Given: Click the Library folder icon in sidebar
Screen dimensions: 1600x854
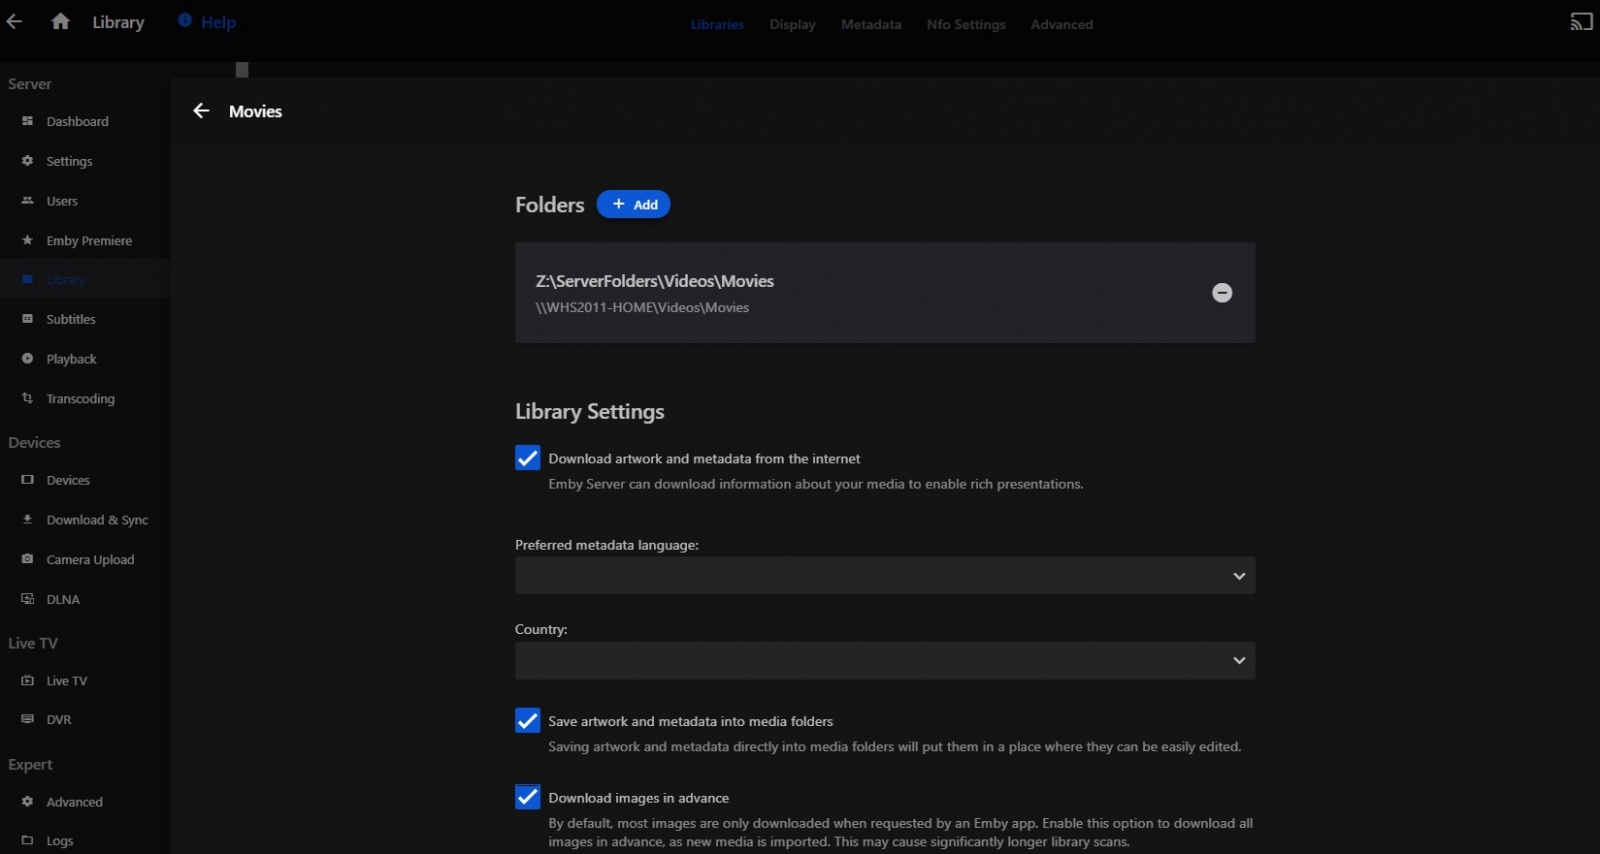Looking at the screenshot, I should click(28, 279).
